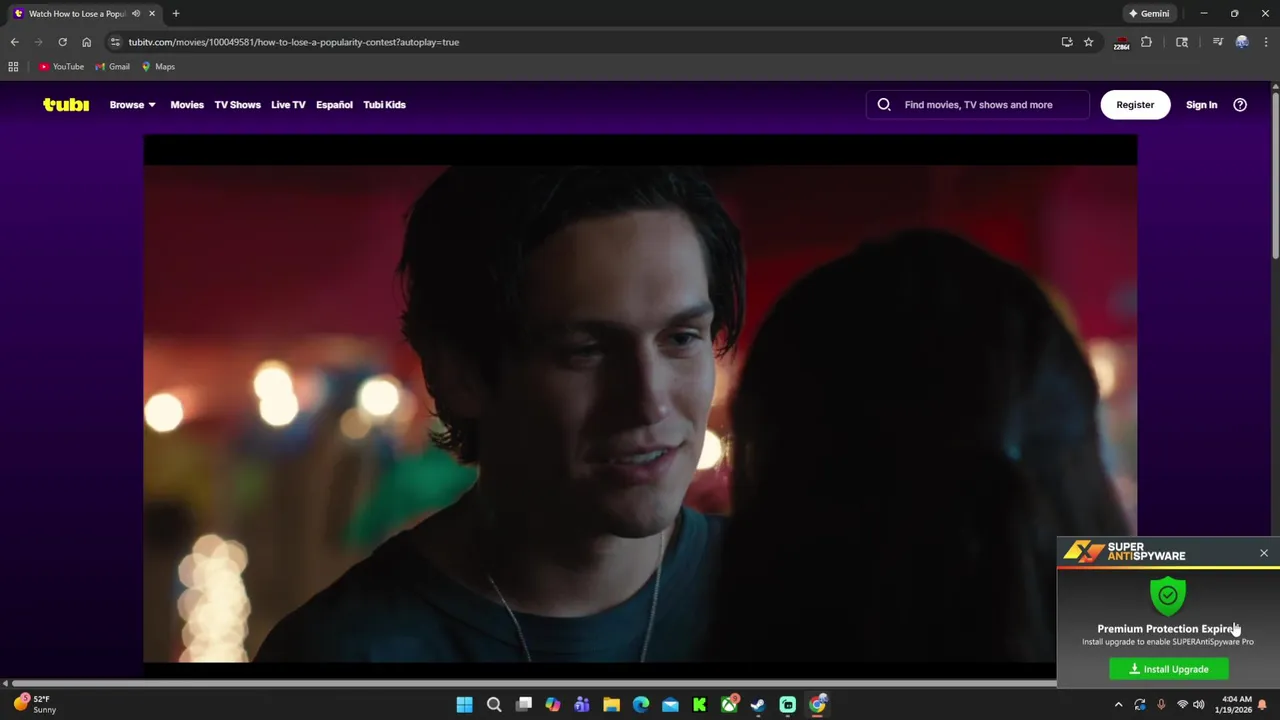Open the notifications bell icon

tap(1263, 704)
